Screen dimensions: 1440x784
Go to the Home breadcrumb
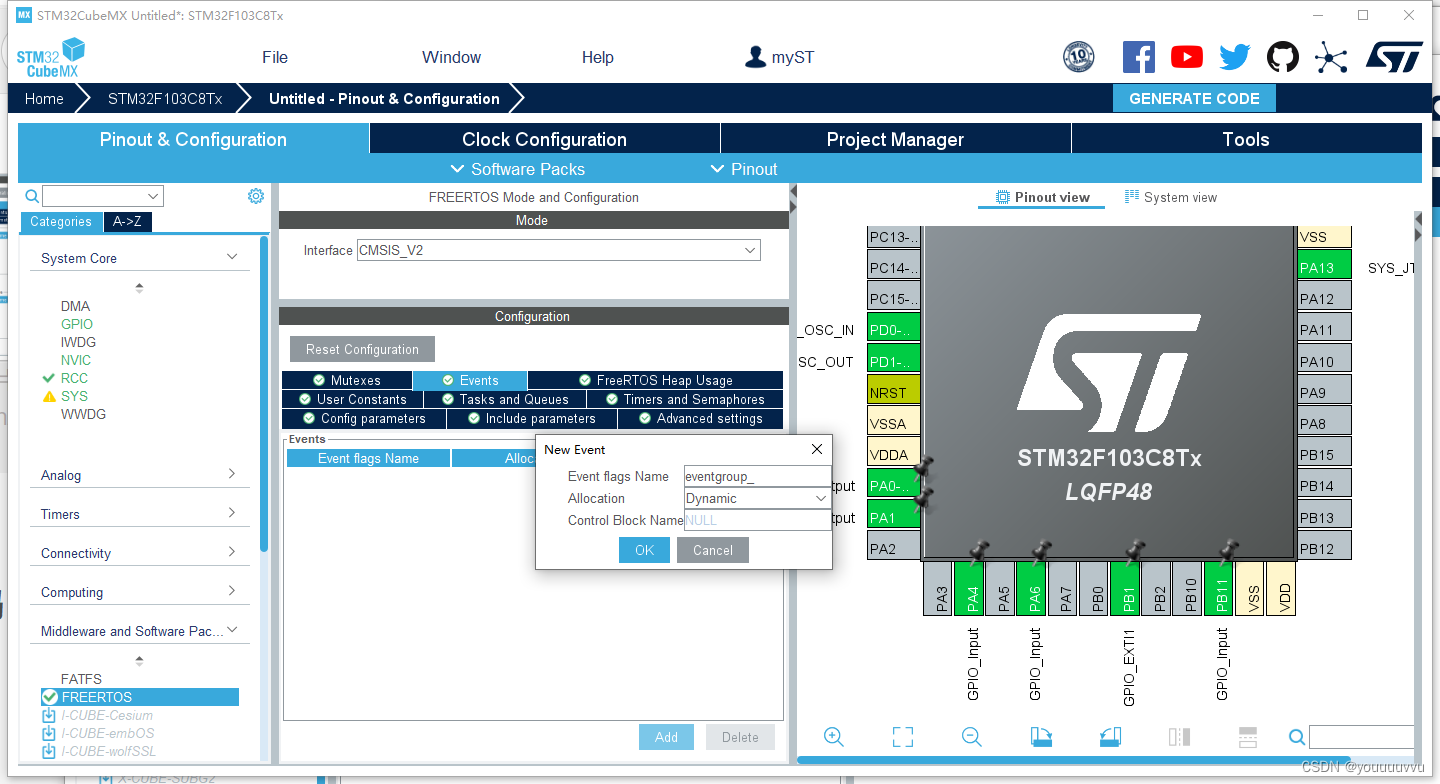(x=44, y=98)
